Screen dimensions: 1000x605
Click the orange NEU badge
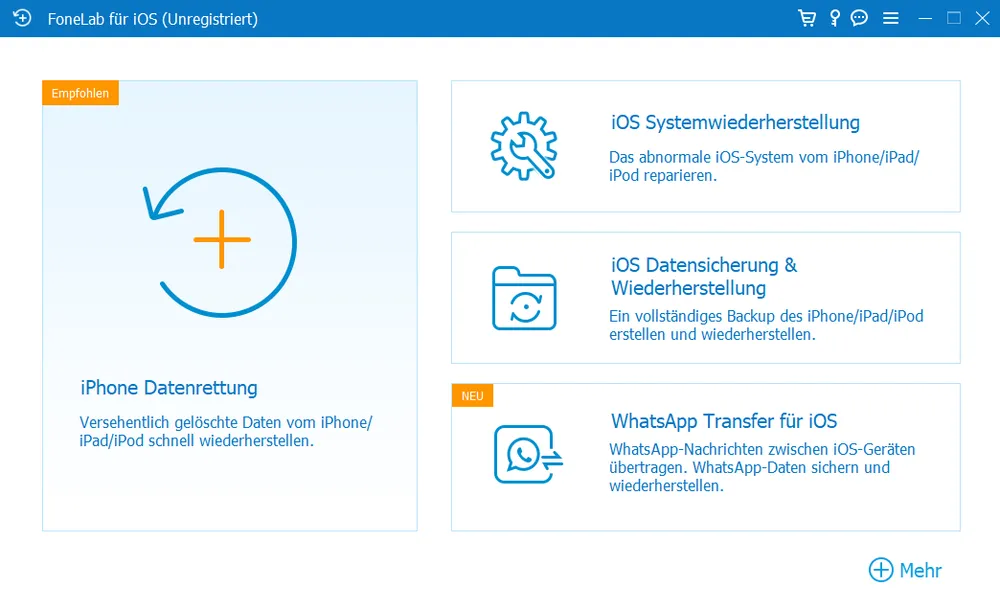[x=472, y=395]
